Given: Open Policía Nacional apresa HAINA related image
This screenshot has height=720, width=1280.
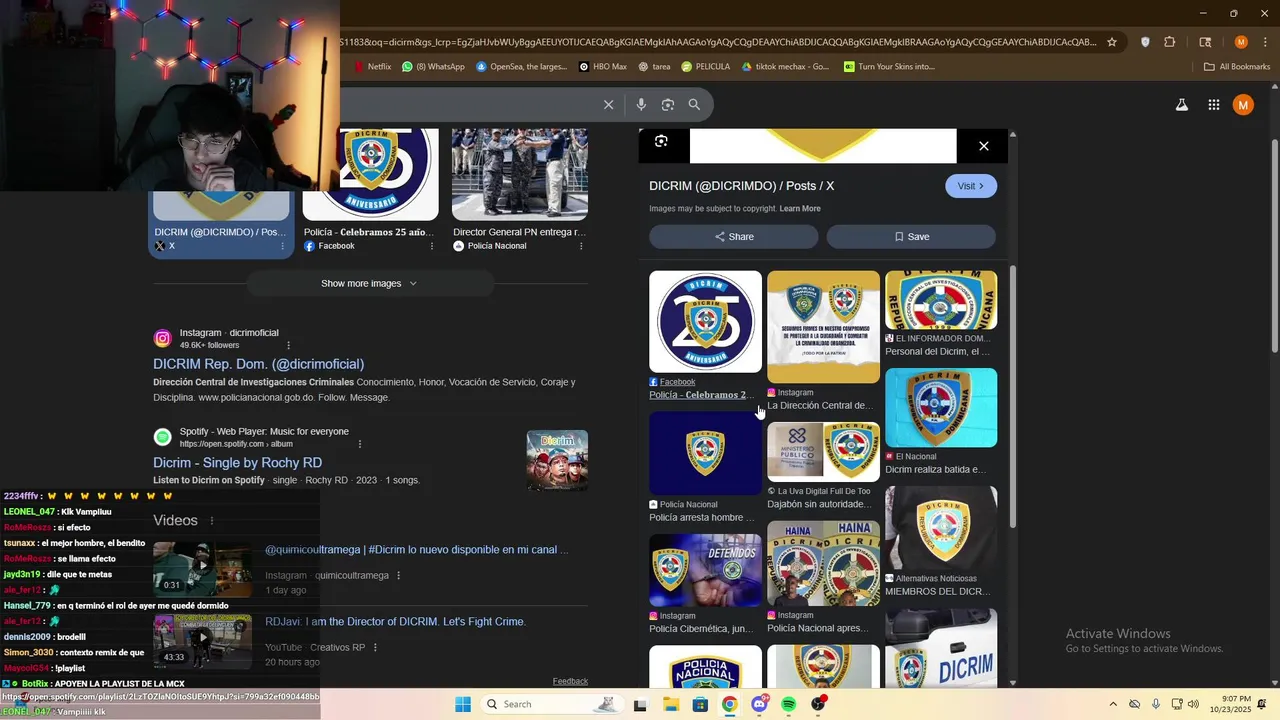Looking at the screenshot, I should (x=823, y=563).
